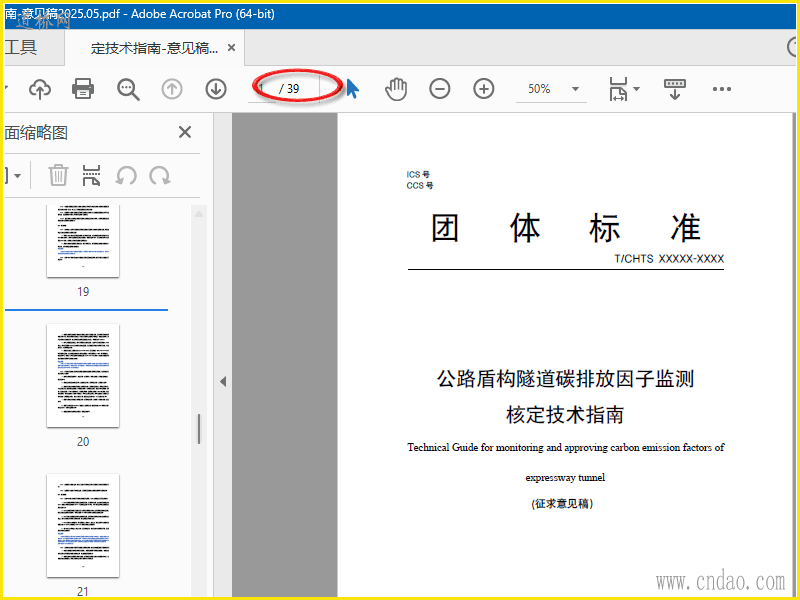
Task: Click the / 39 total pages label
Action: click(289, 89)
